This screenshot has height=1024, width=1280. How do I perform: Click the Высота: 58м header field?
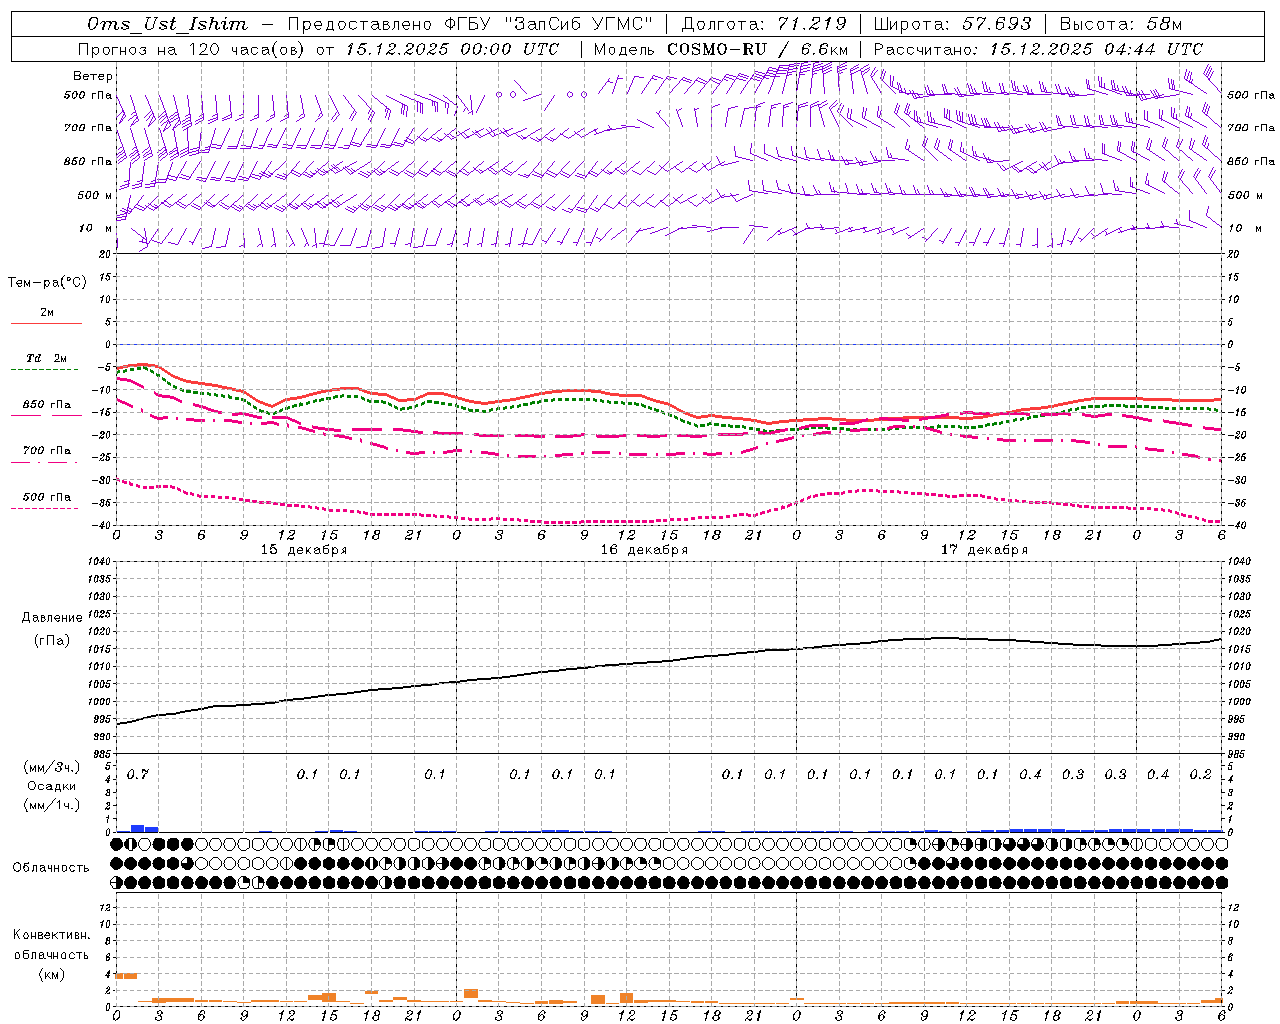point(1120,24)
